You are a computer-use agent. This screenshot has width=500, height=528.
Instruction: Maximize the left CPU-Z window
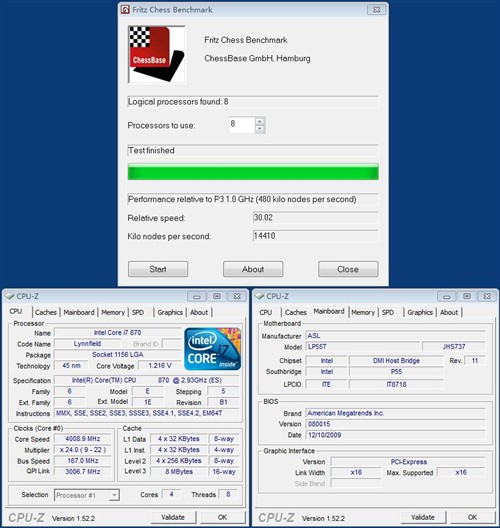tap(217, 296)
